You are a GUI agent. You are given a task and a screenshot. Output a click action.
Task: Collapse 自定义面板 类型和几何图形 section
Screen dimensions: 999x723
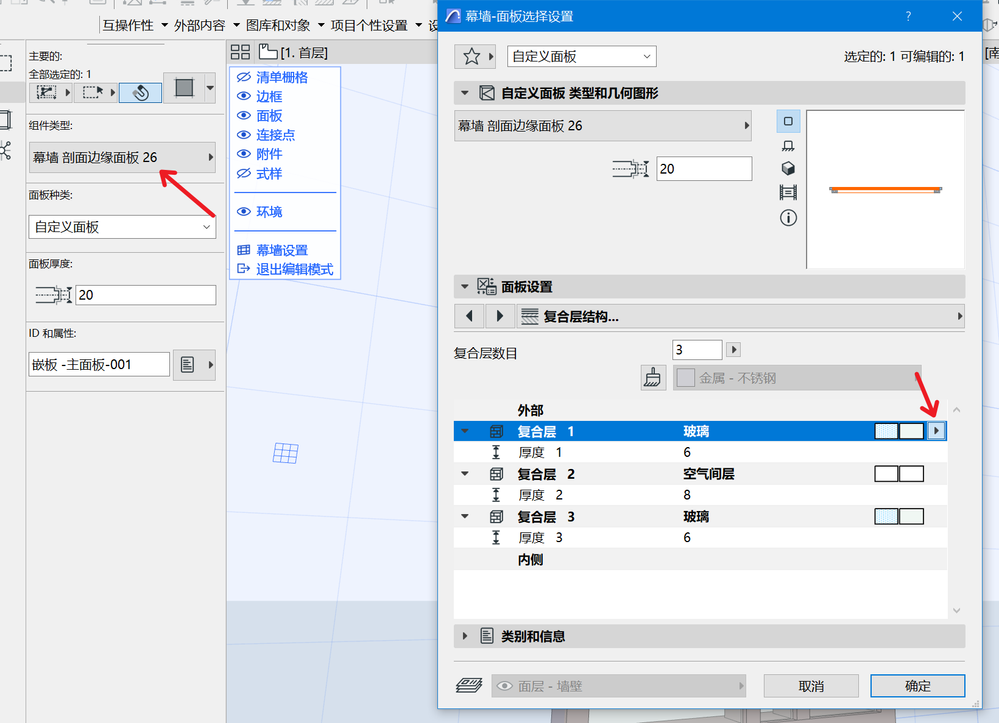[x=465, y=93]
